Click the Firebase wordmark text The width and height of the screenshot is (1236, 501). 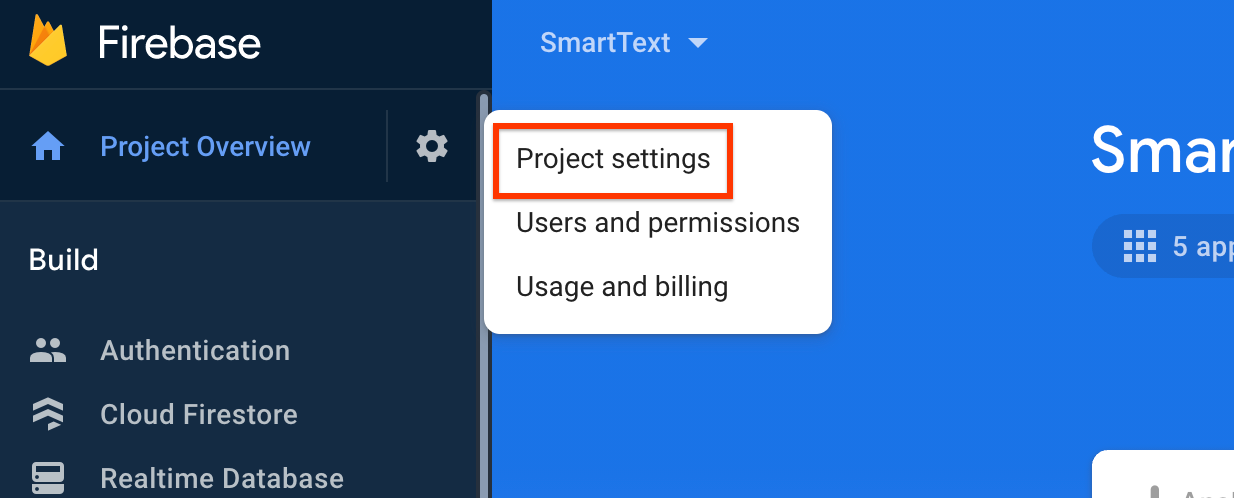(180, 43)
